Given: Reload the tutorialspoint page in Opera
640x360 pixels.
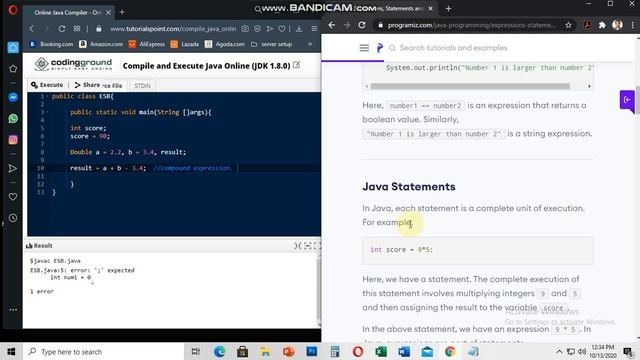Looking at the screenshot, I should click(x=62, y=29).
